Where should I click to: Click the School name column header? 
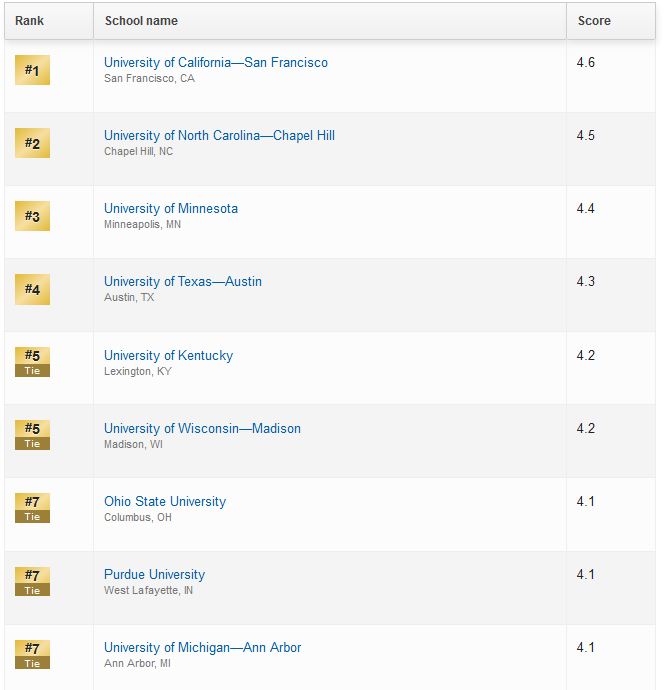[x=330, y=21]
